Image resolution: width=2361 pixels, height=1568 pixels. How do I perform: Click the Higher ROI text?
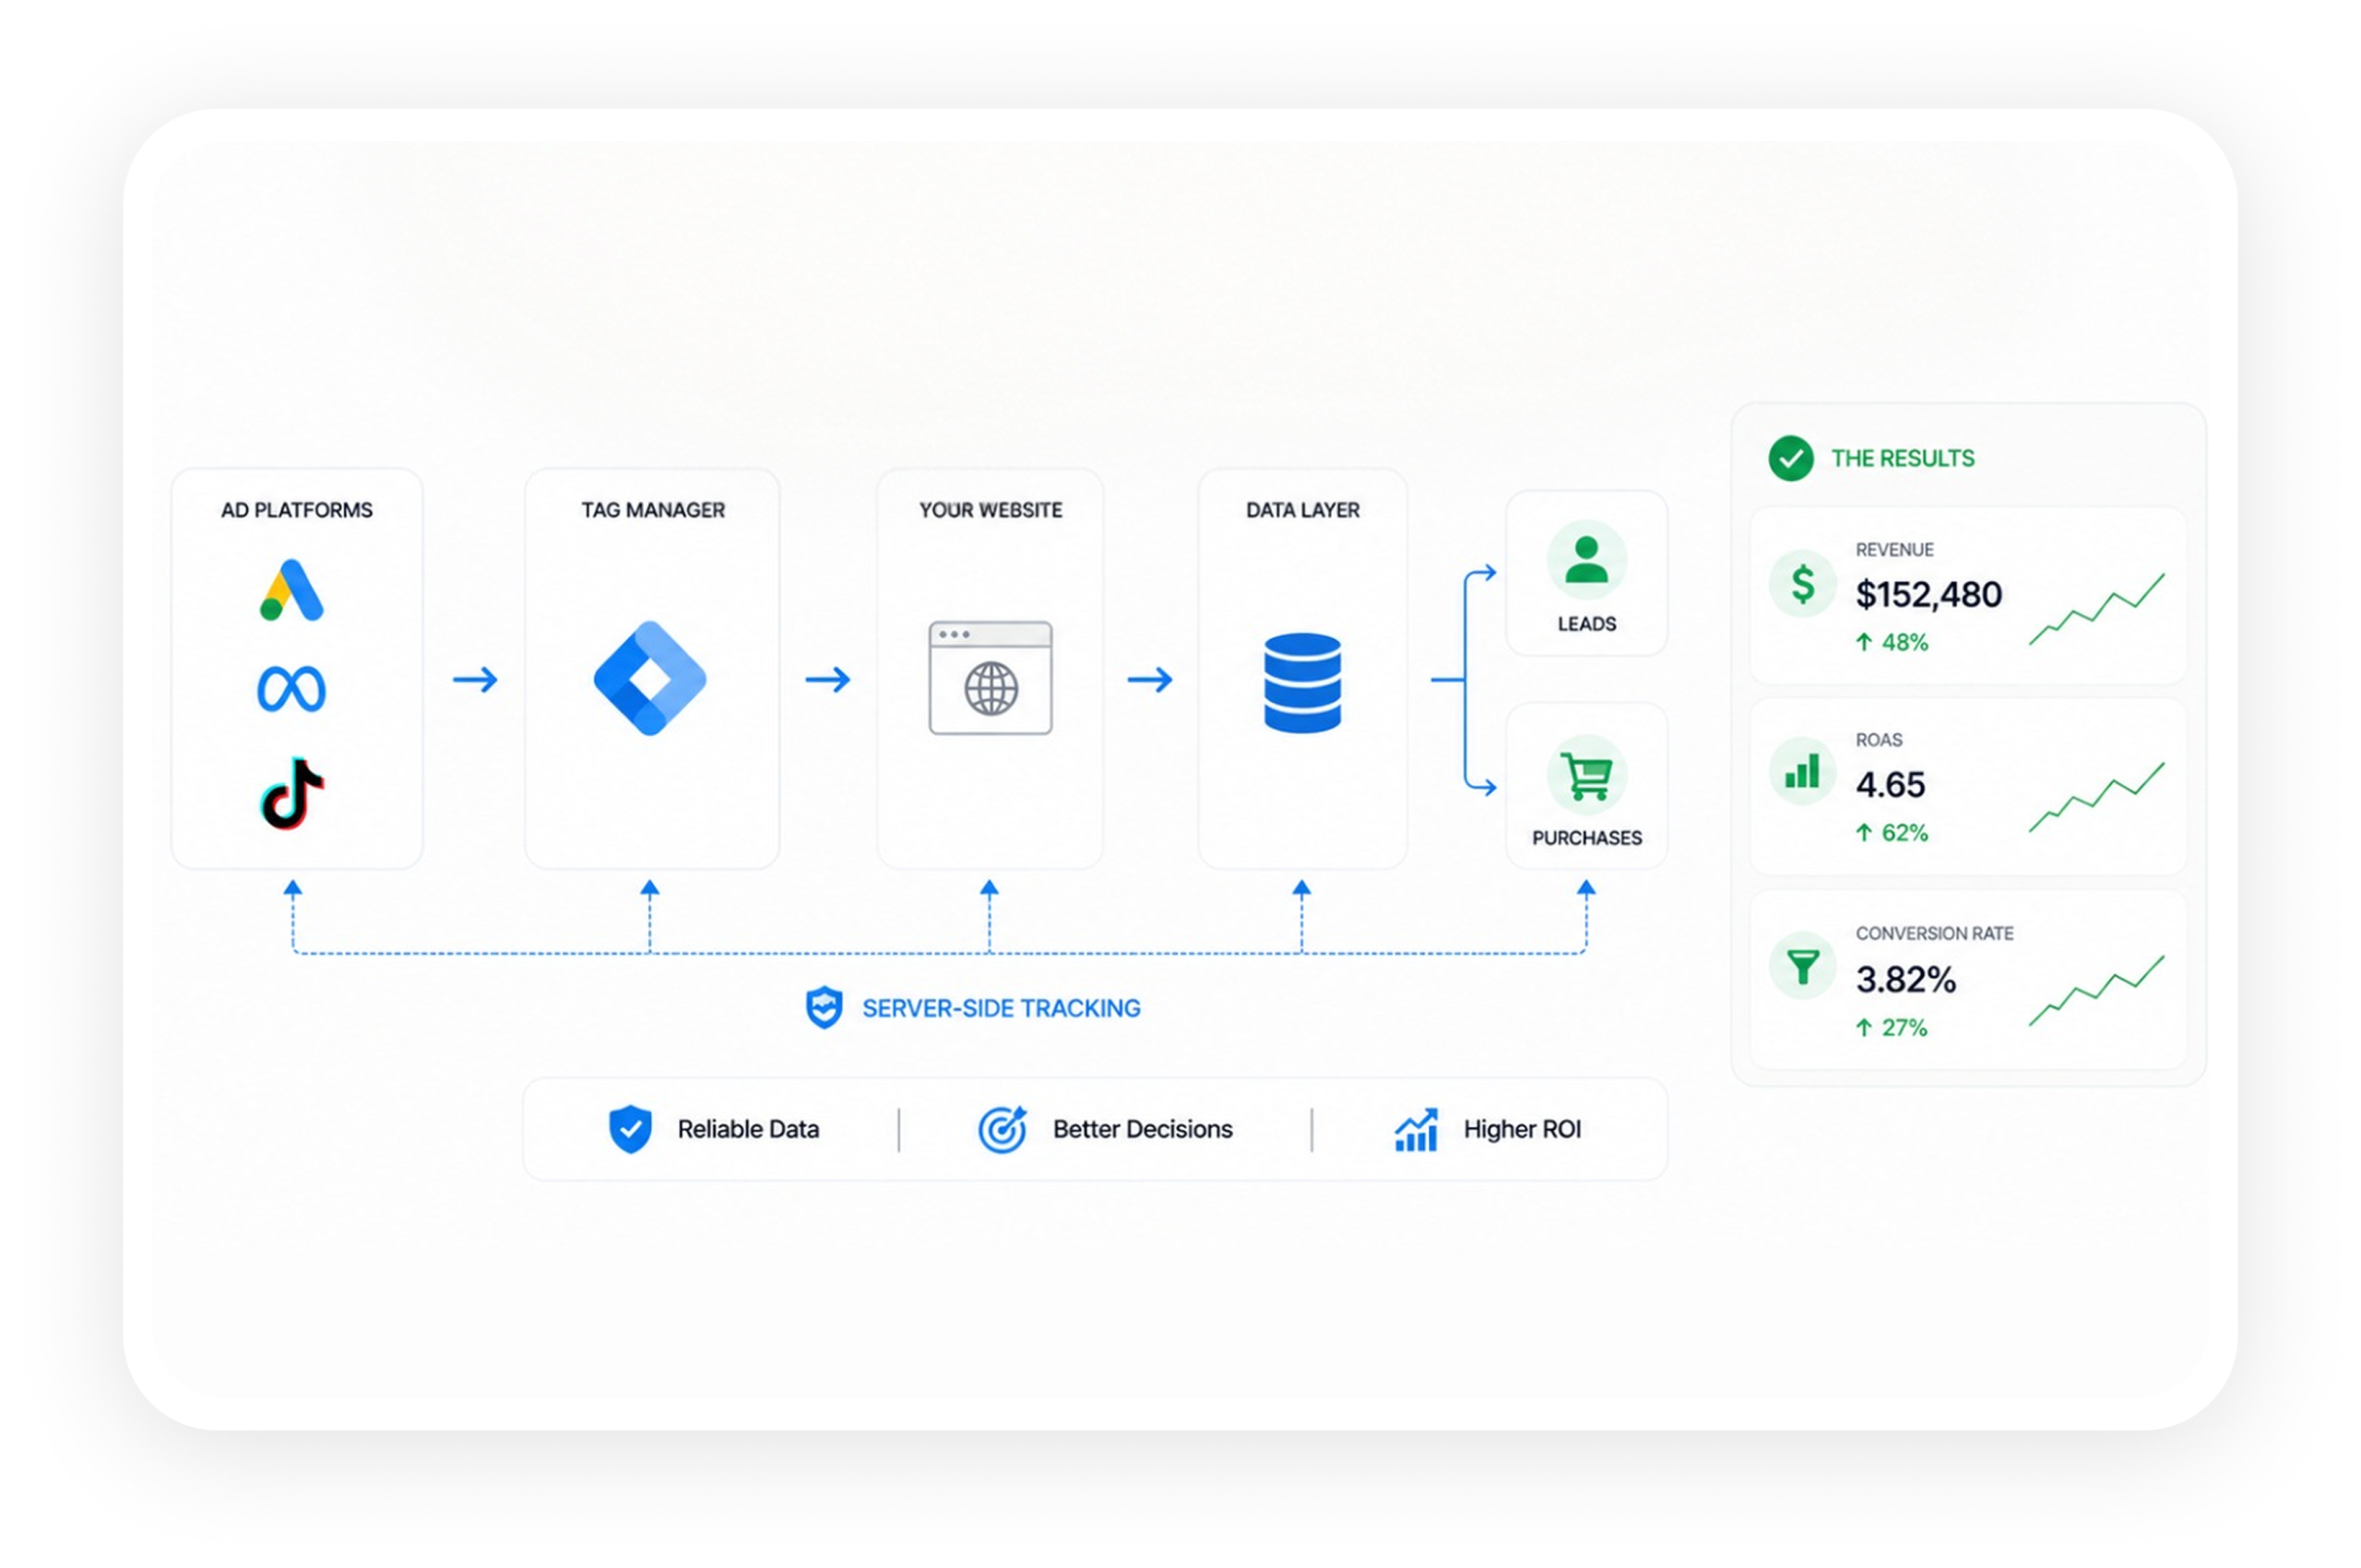pyautogui.click(x=1522, y=1129)
